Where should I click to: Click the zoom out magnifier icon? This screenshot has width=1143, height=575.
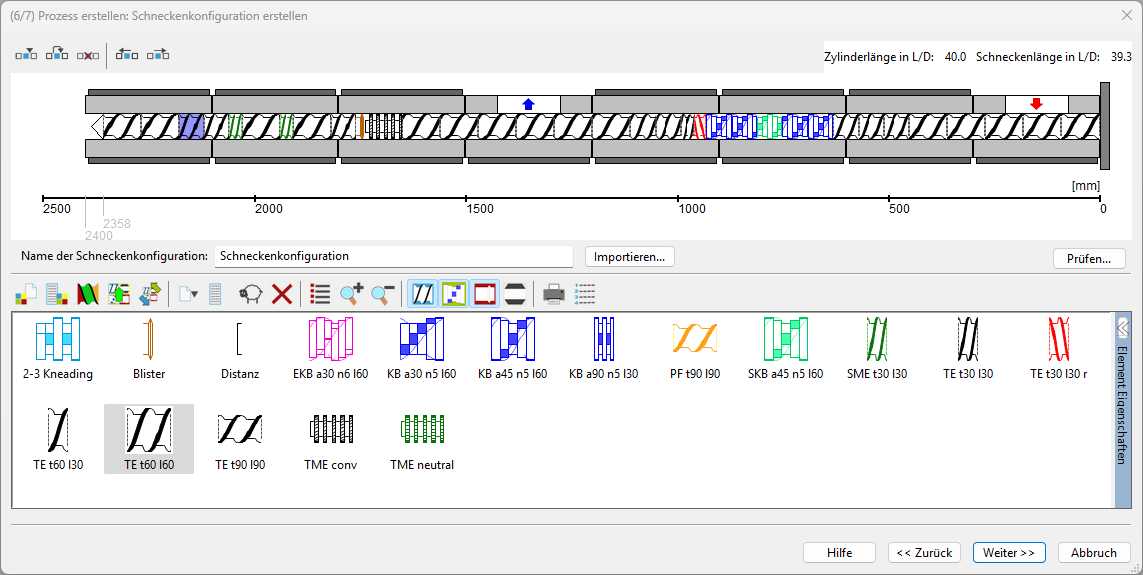[382, 294]
